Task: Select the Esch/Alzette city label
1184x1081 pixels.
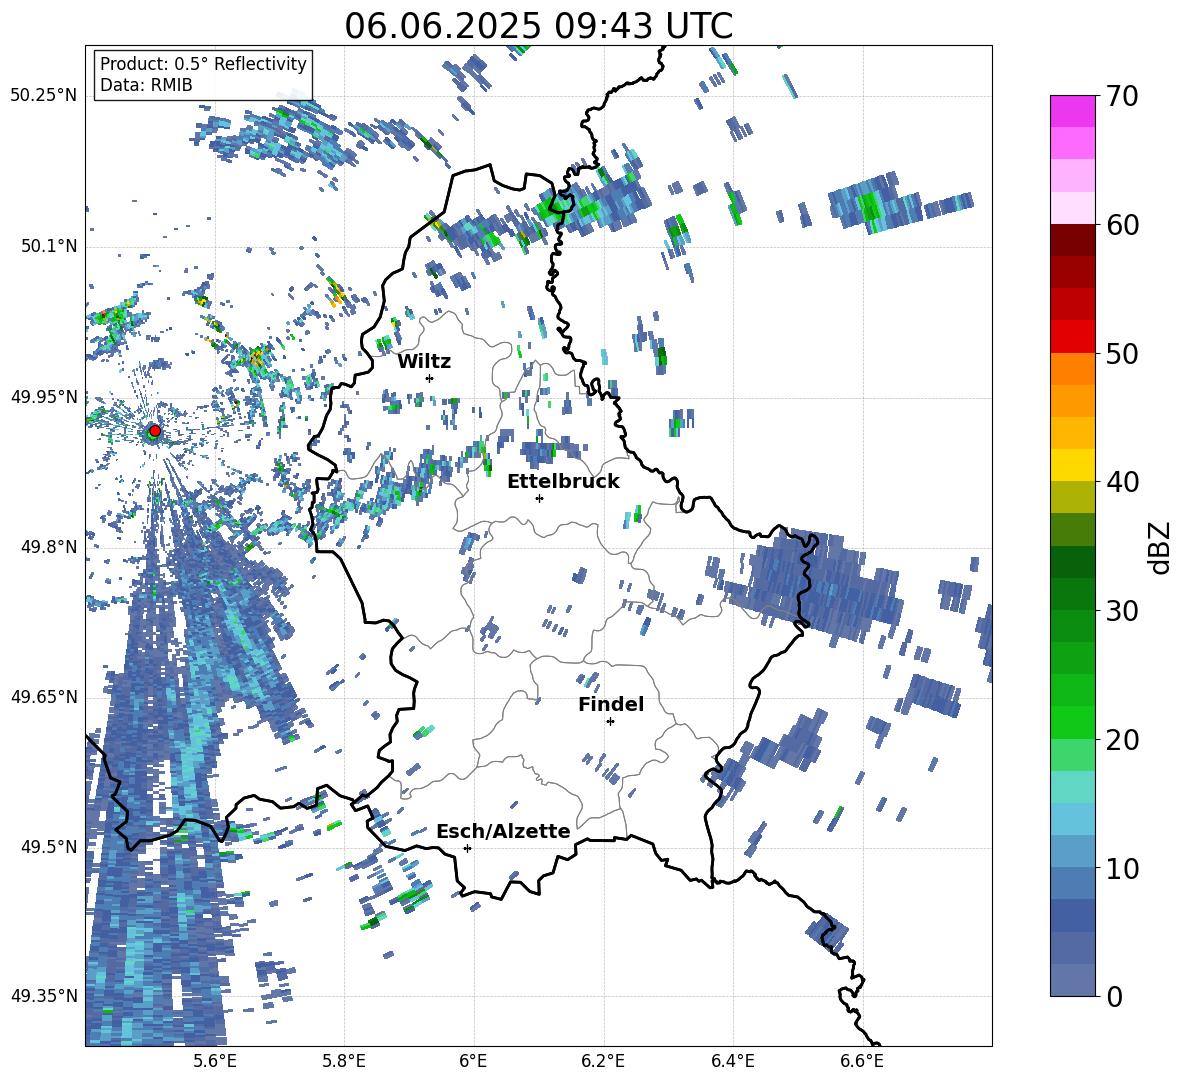Action: click(x=503, y=831)
